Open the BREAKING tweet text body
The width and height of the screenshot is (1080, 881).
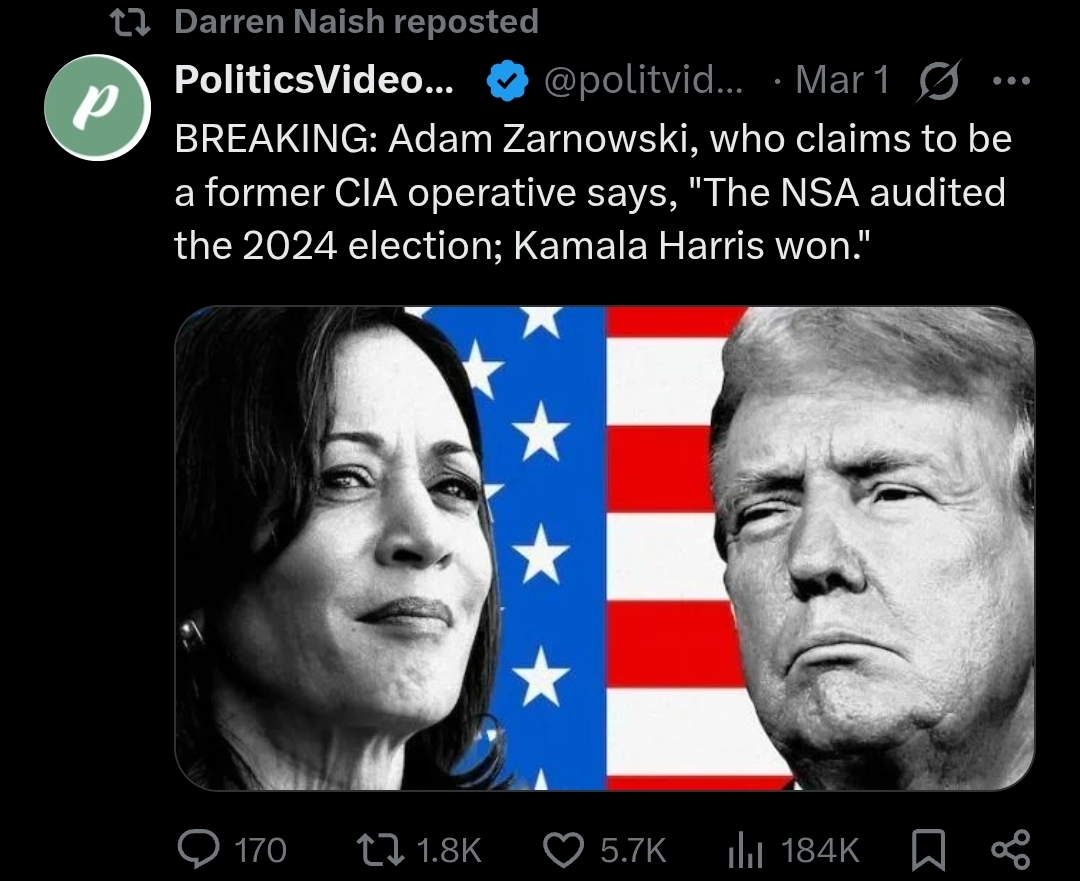pyautogui.click(x=593, y=192)
